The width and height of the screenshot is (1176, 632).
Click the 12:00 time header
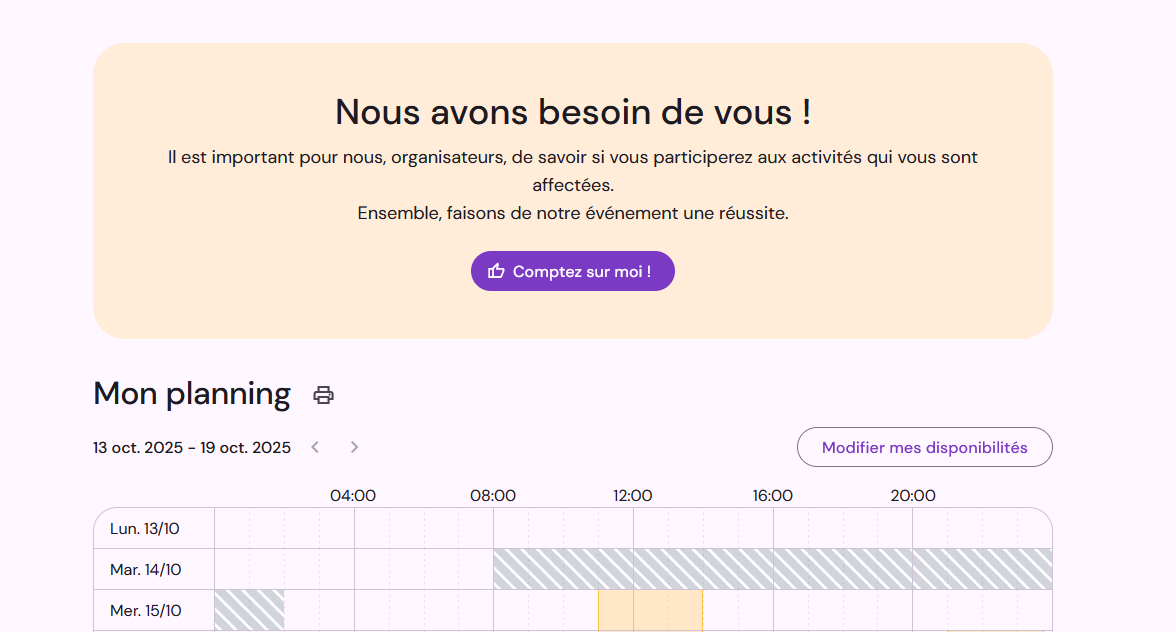[633, 495]
